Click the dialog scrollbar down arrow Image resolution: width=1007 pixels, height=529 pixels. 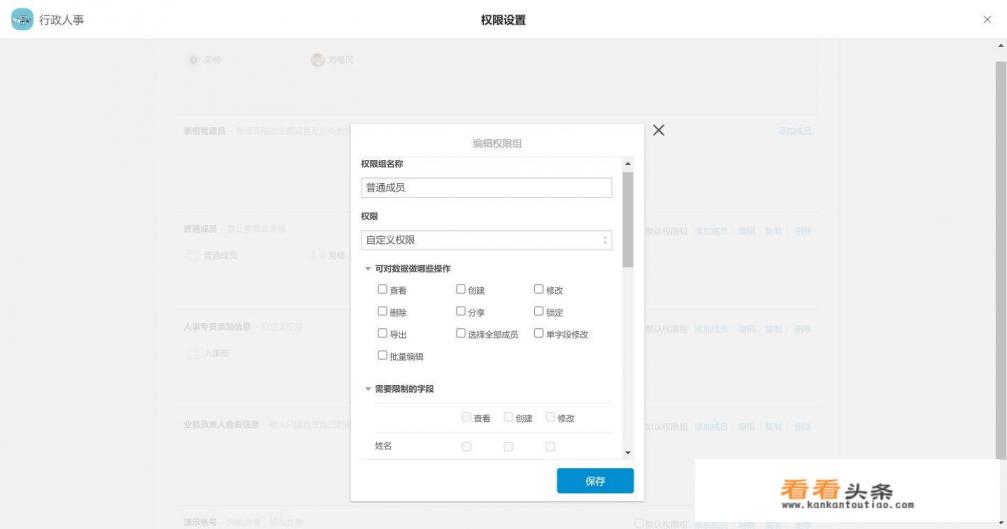628,453
